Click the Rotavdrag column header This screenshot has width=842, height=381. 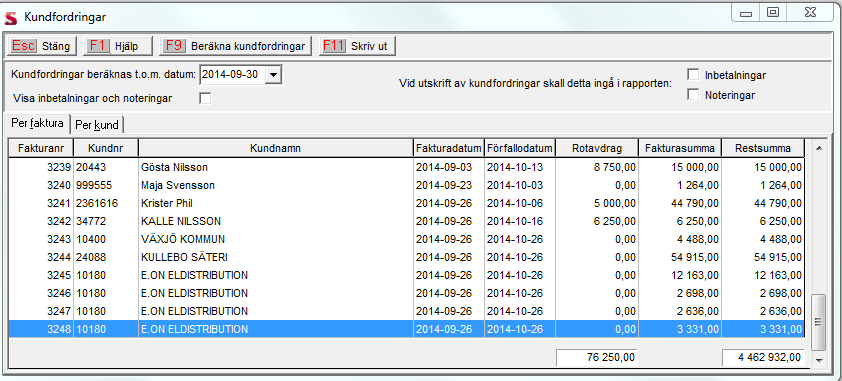tap(597, 148)
